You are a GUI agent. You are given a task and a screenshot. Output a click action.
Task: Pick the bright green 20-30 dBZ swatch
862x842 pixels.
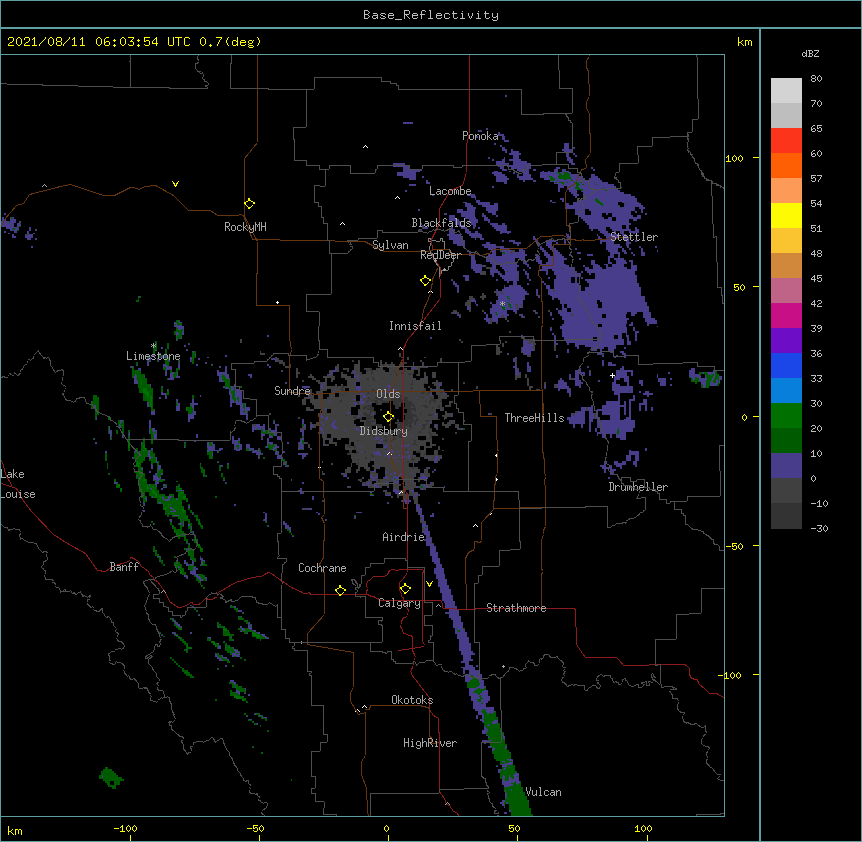point(786,416)
